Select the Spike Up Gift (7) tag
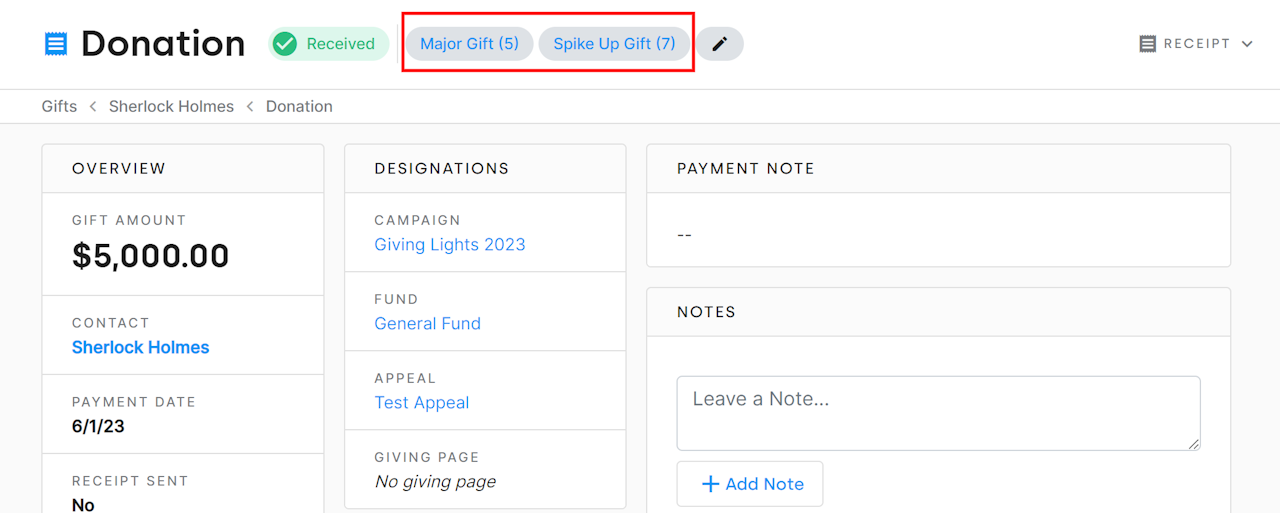1280x513 pixels. 614,44
